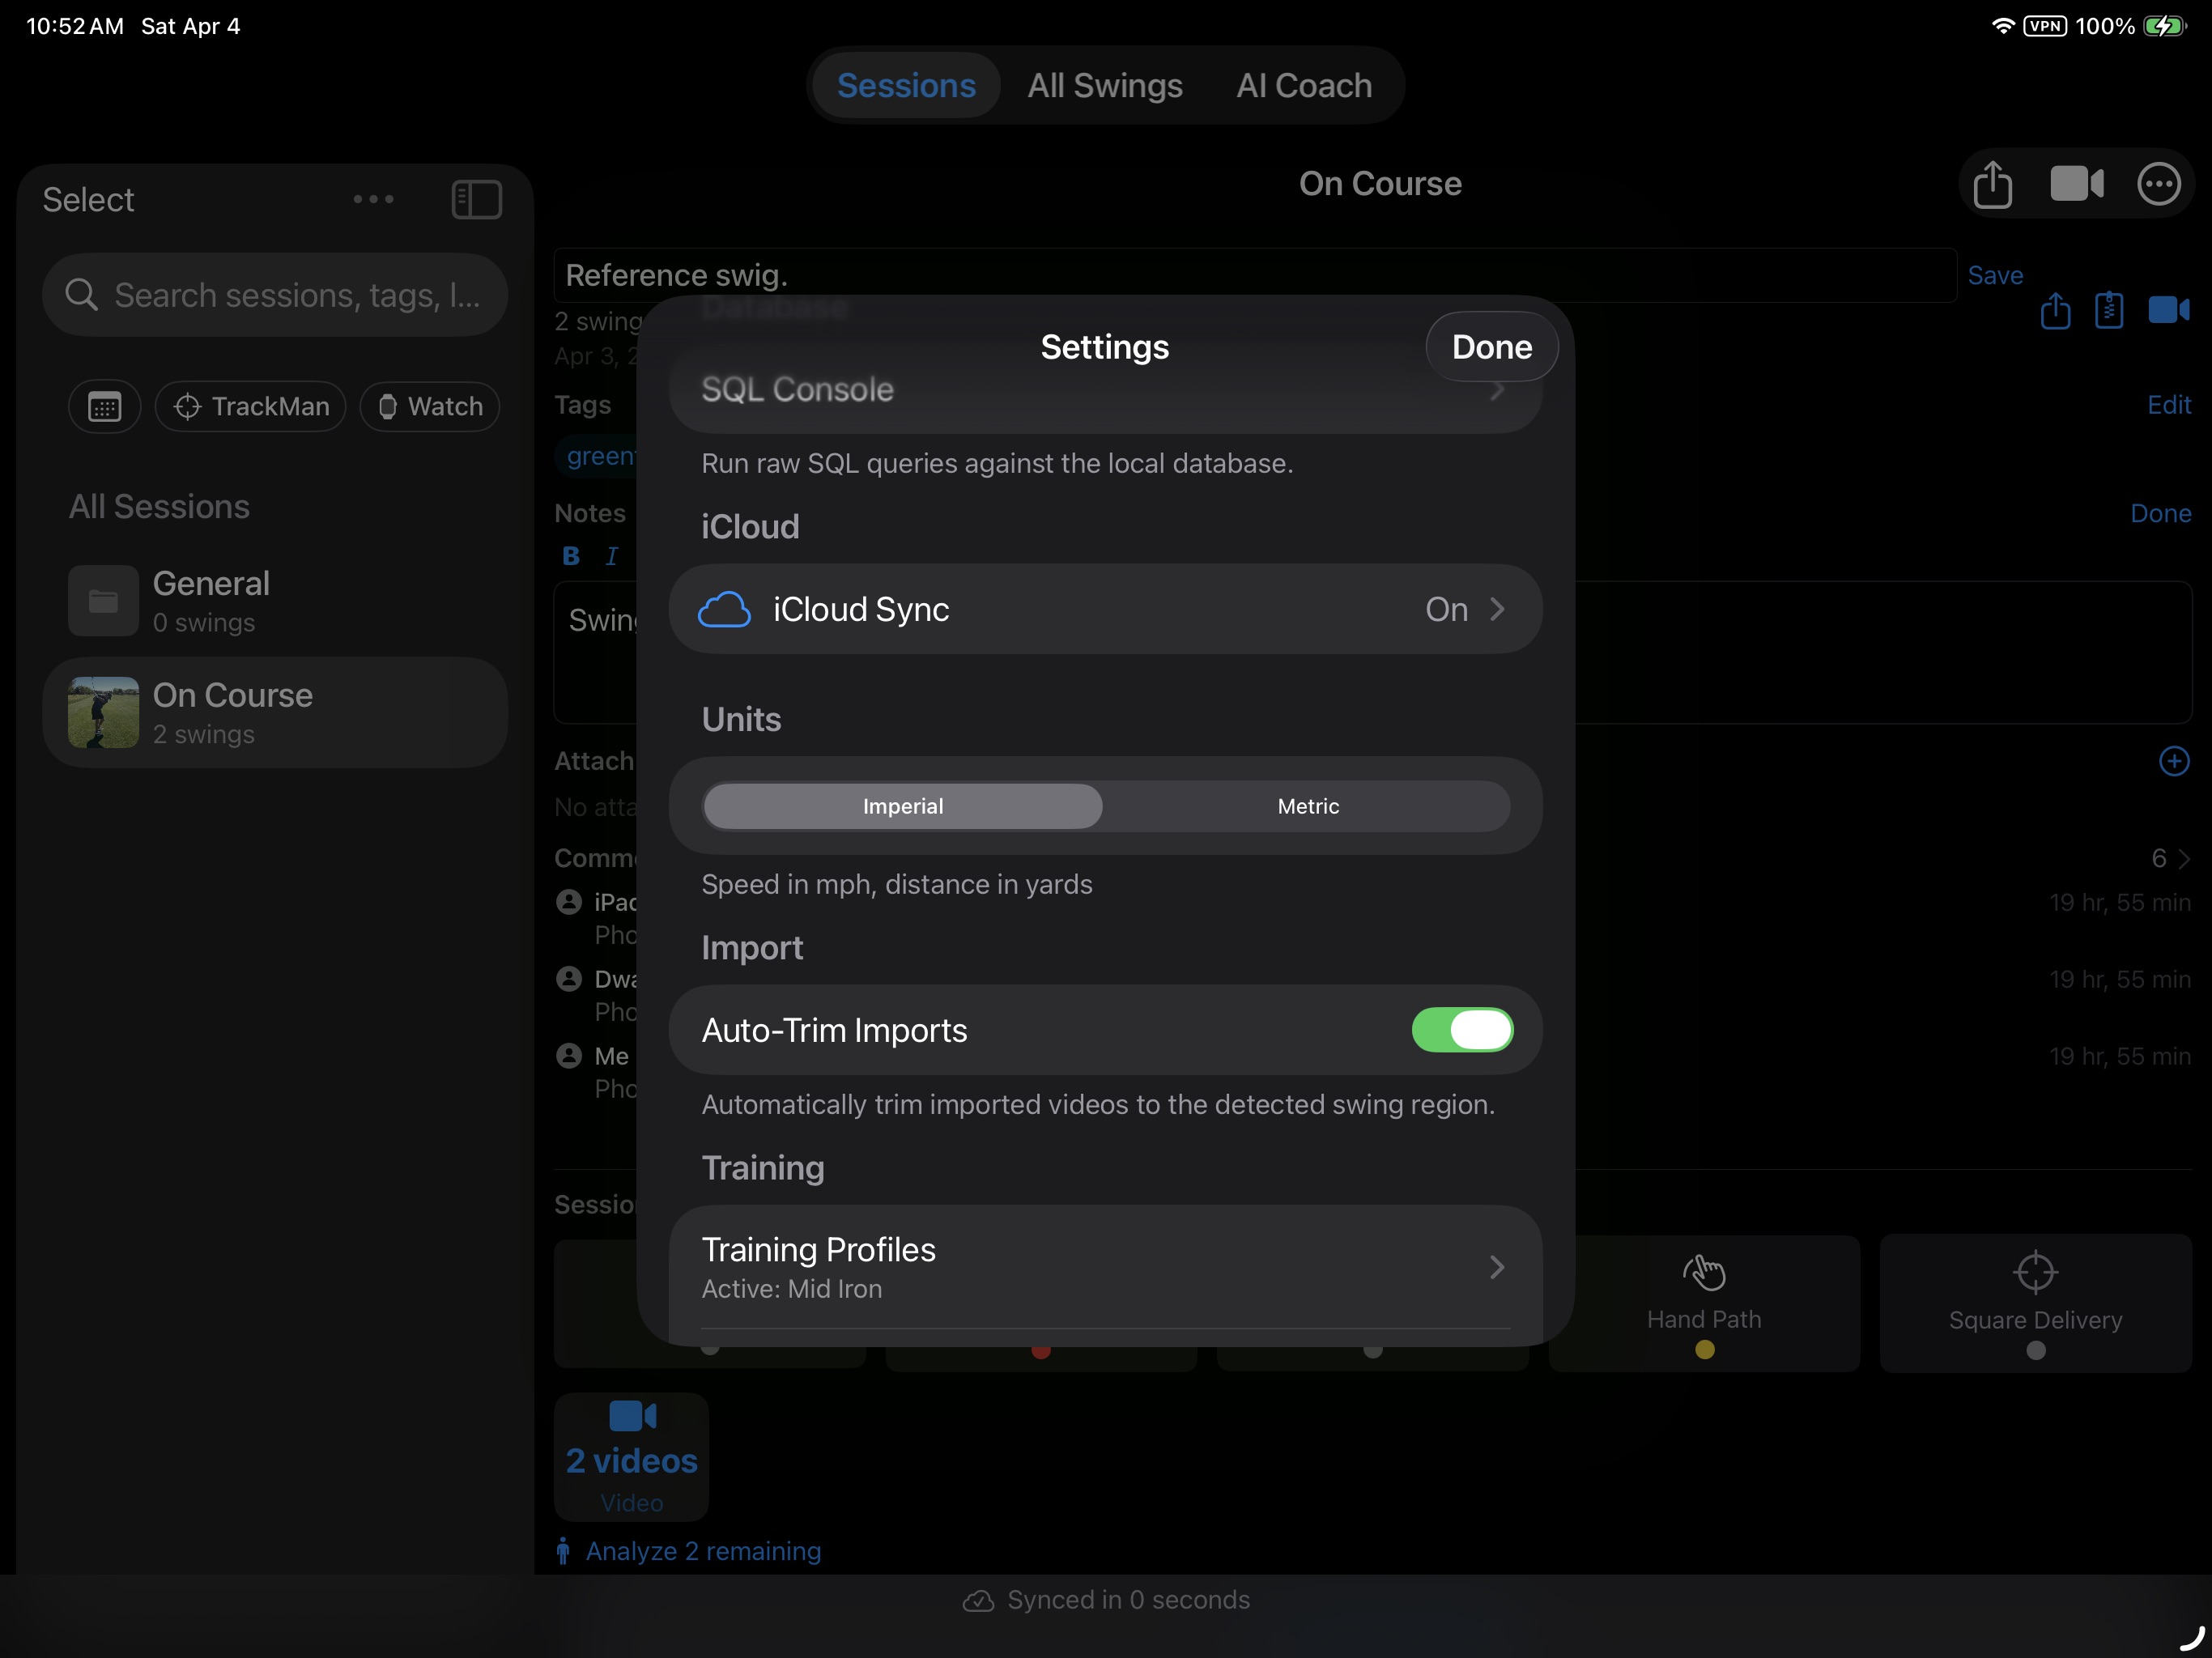The image size is (2212, 1658).
Task: Tap the share icon in top toolbar
Action: [1992, 185]
